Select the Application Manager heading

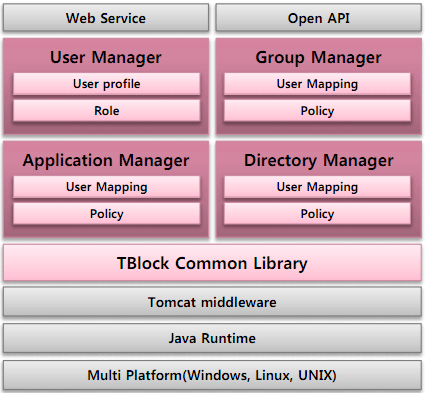pos(106,160)
